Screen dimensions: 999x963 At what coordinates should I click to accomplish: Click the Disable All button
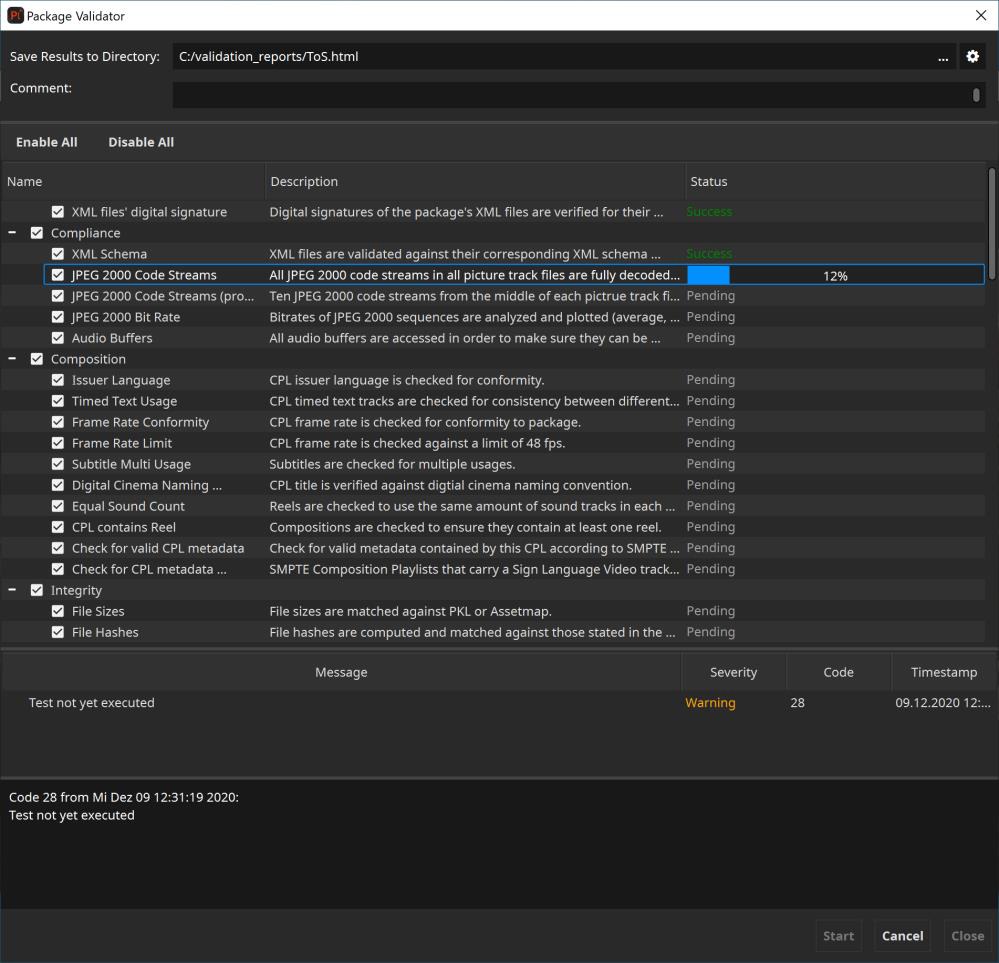141,142
